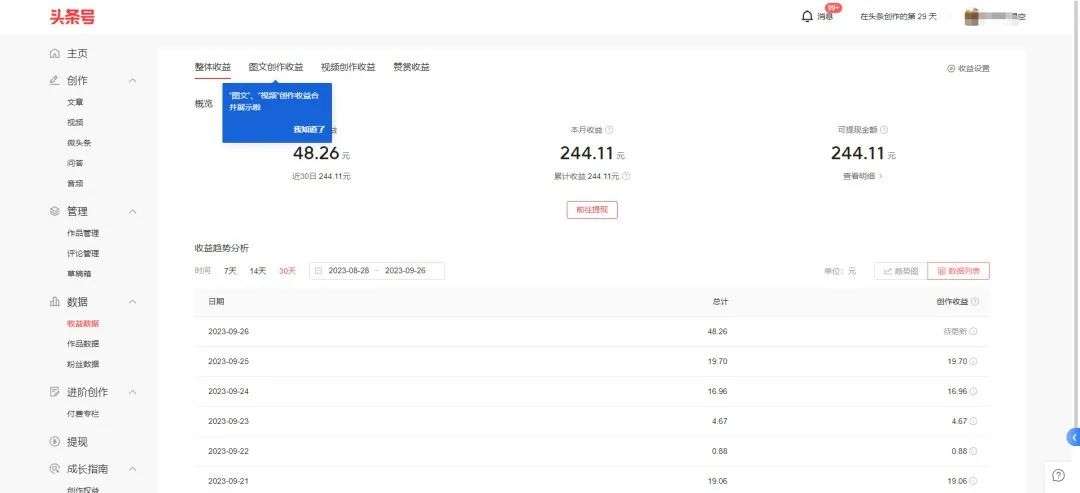Click the icon beside 成长指南
This screenshot has height=493, width=1080.
point(54,469)
